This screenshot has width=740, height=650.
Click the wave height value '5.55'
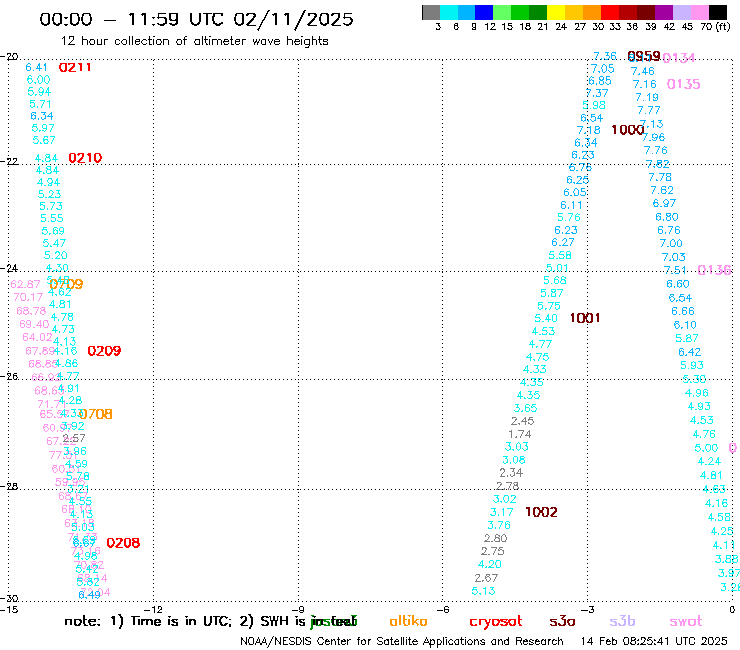51,218
